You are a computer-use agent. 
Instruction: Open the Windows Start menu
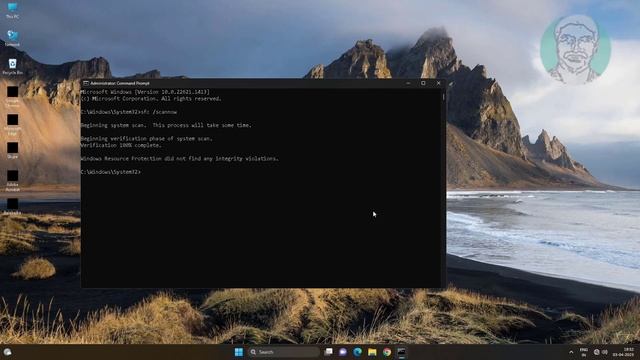(x=239, y=352)
